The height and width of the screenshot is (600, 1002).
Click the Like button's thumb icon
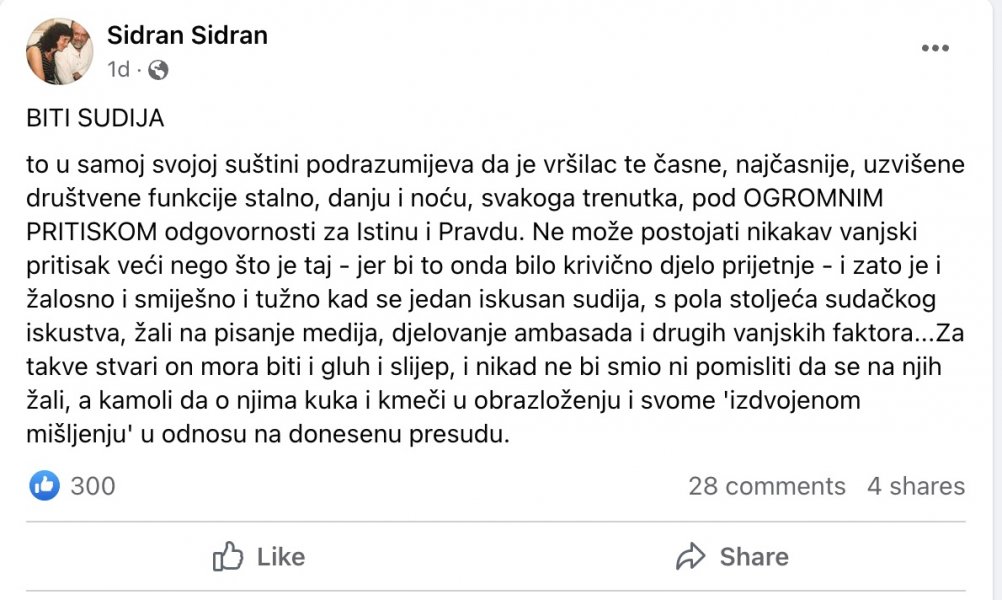click(229, 556)
